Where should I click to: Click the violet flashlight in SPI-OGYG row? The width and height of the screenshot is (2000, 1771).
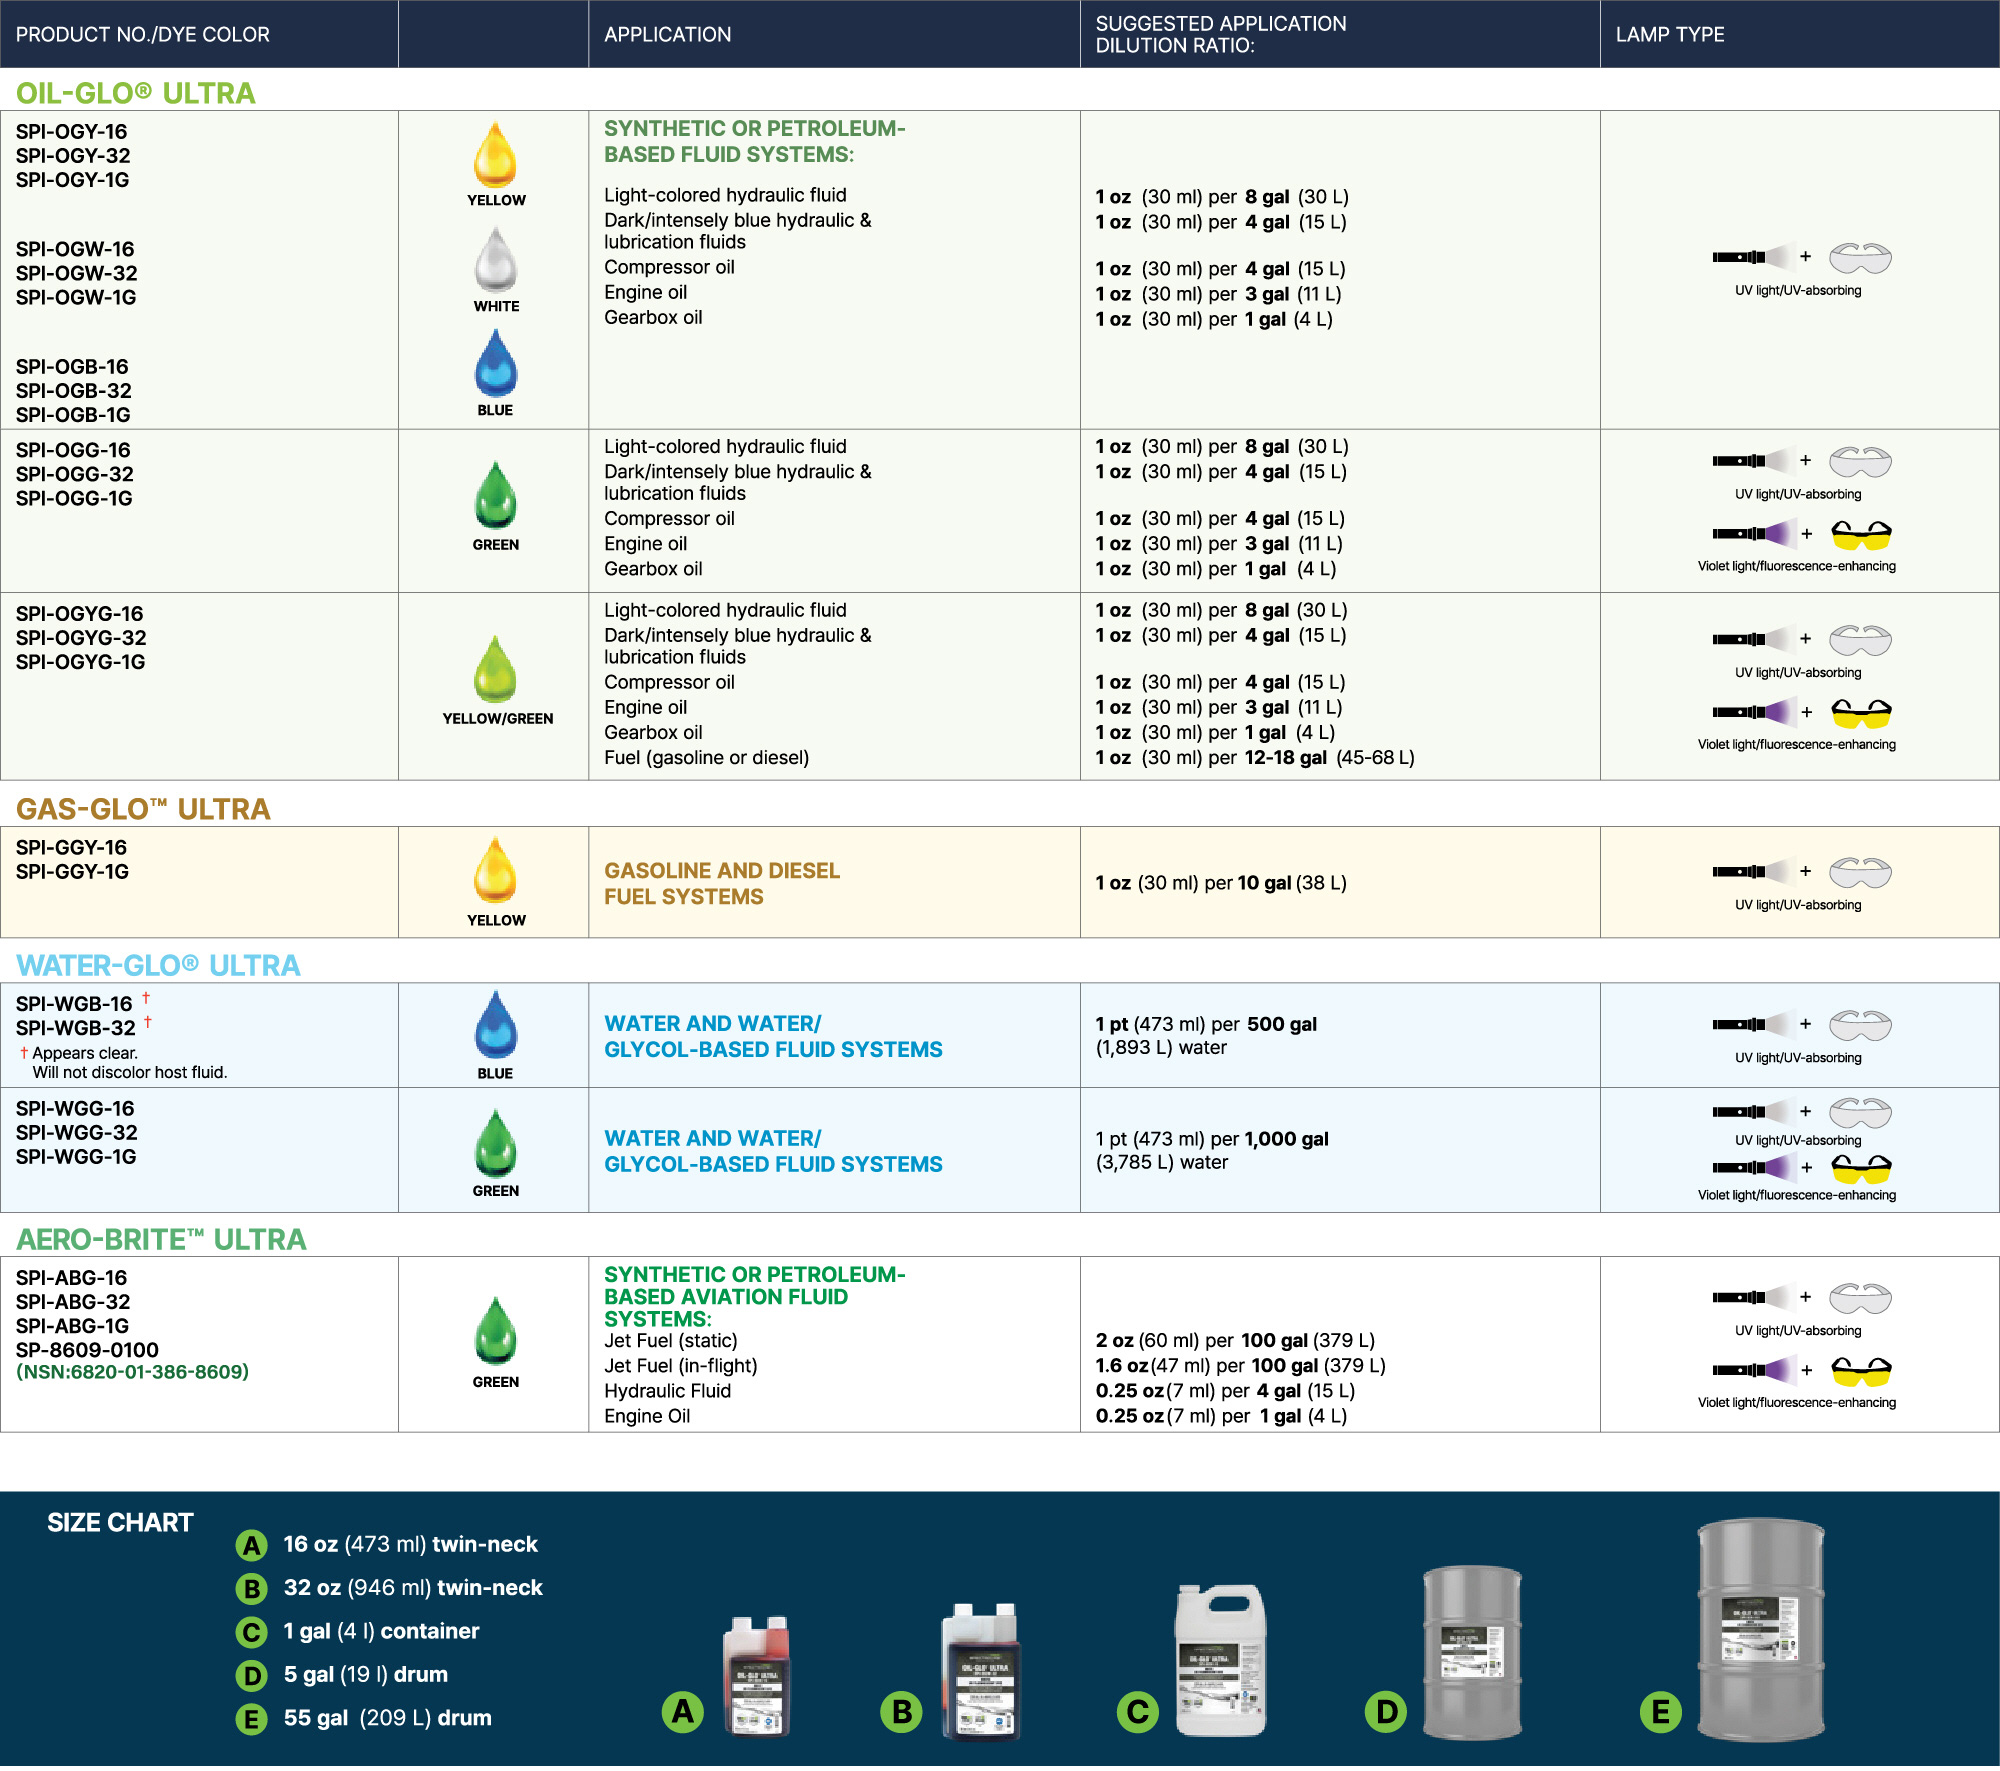click(1753, 712)
